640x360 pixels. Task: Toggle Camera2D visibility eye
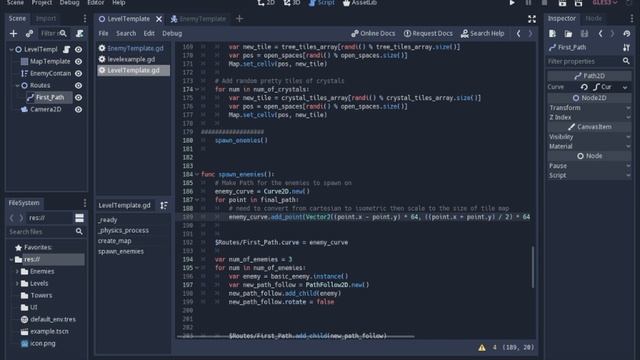[78, 109]
